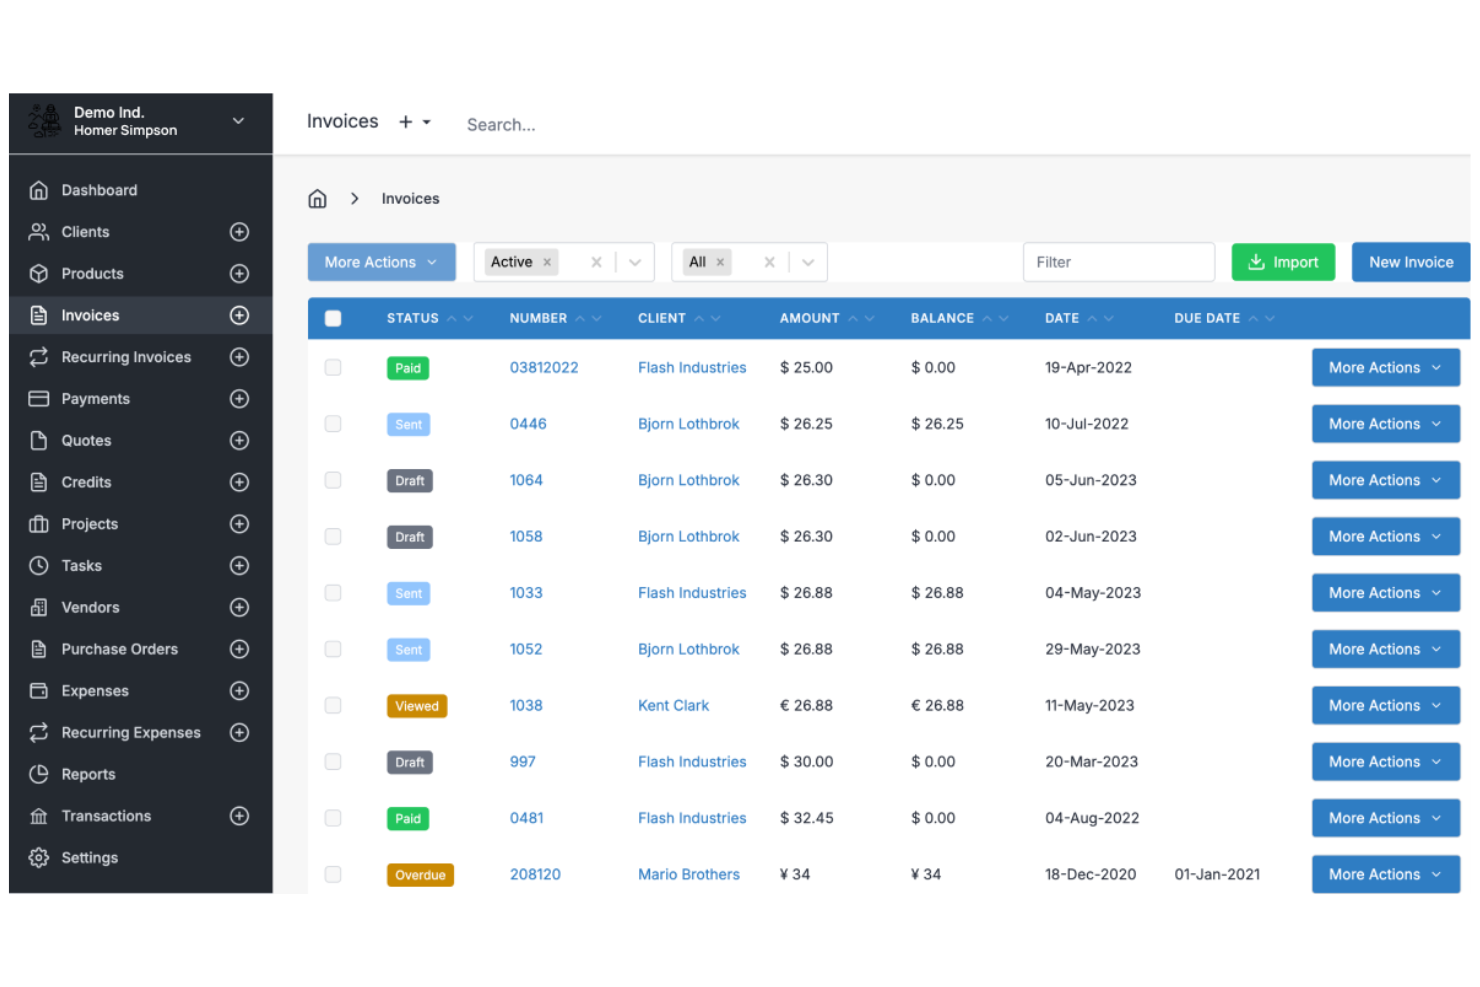
Task: Click the plus icon beside Recurring Invoices
Action: [x=239, y=357]
